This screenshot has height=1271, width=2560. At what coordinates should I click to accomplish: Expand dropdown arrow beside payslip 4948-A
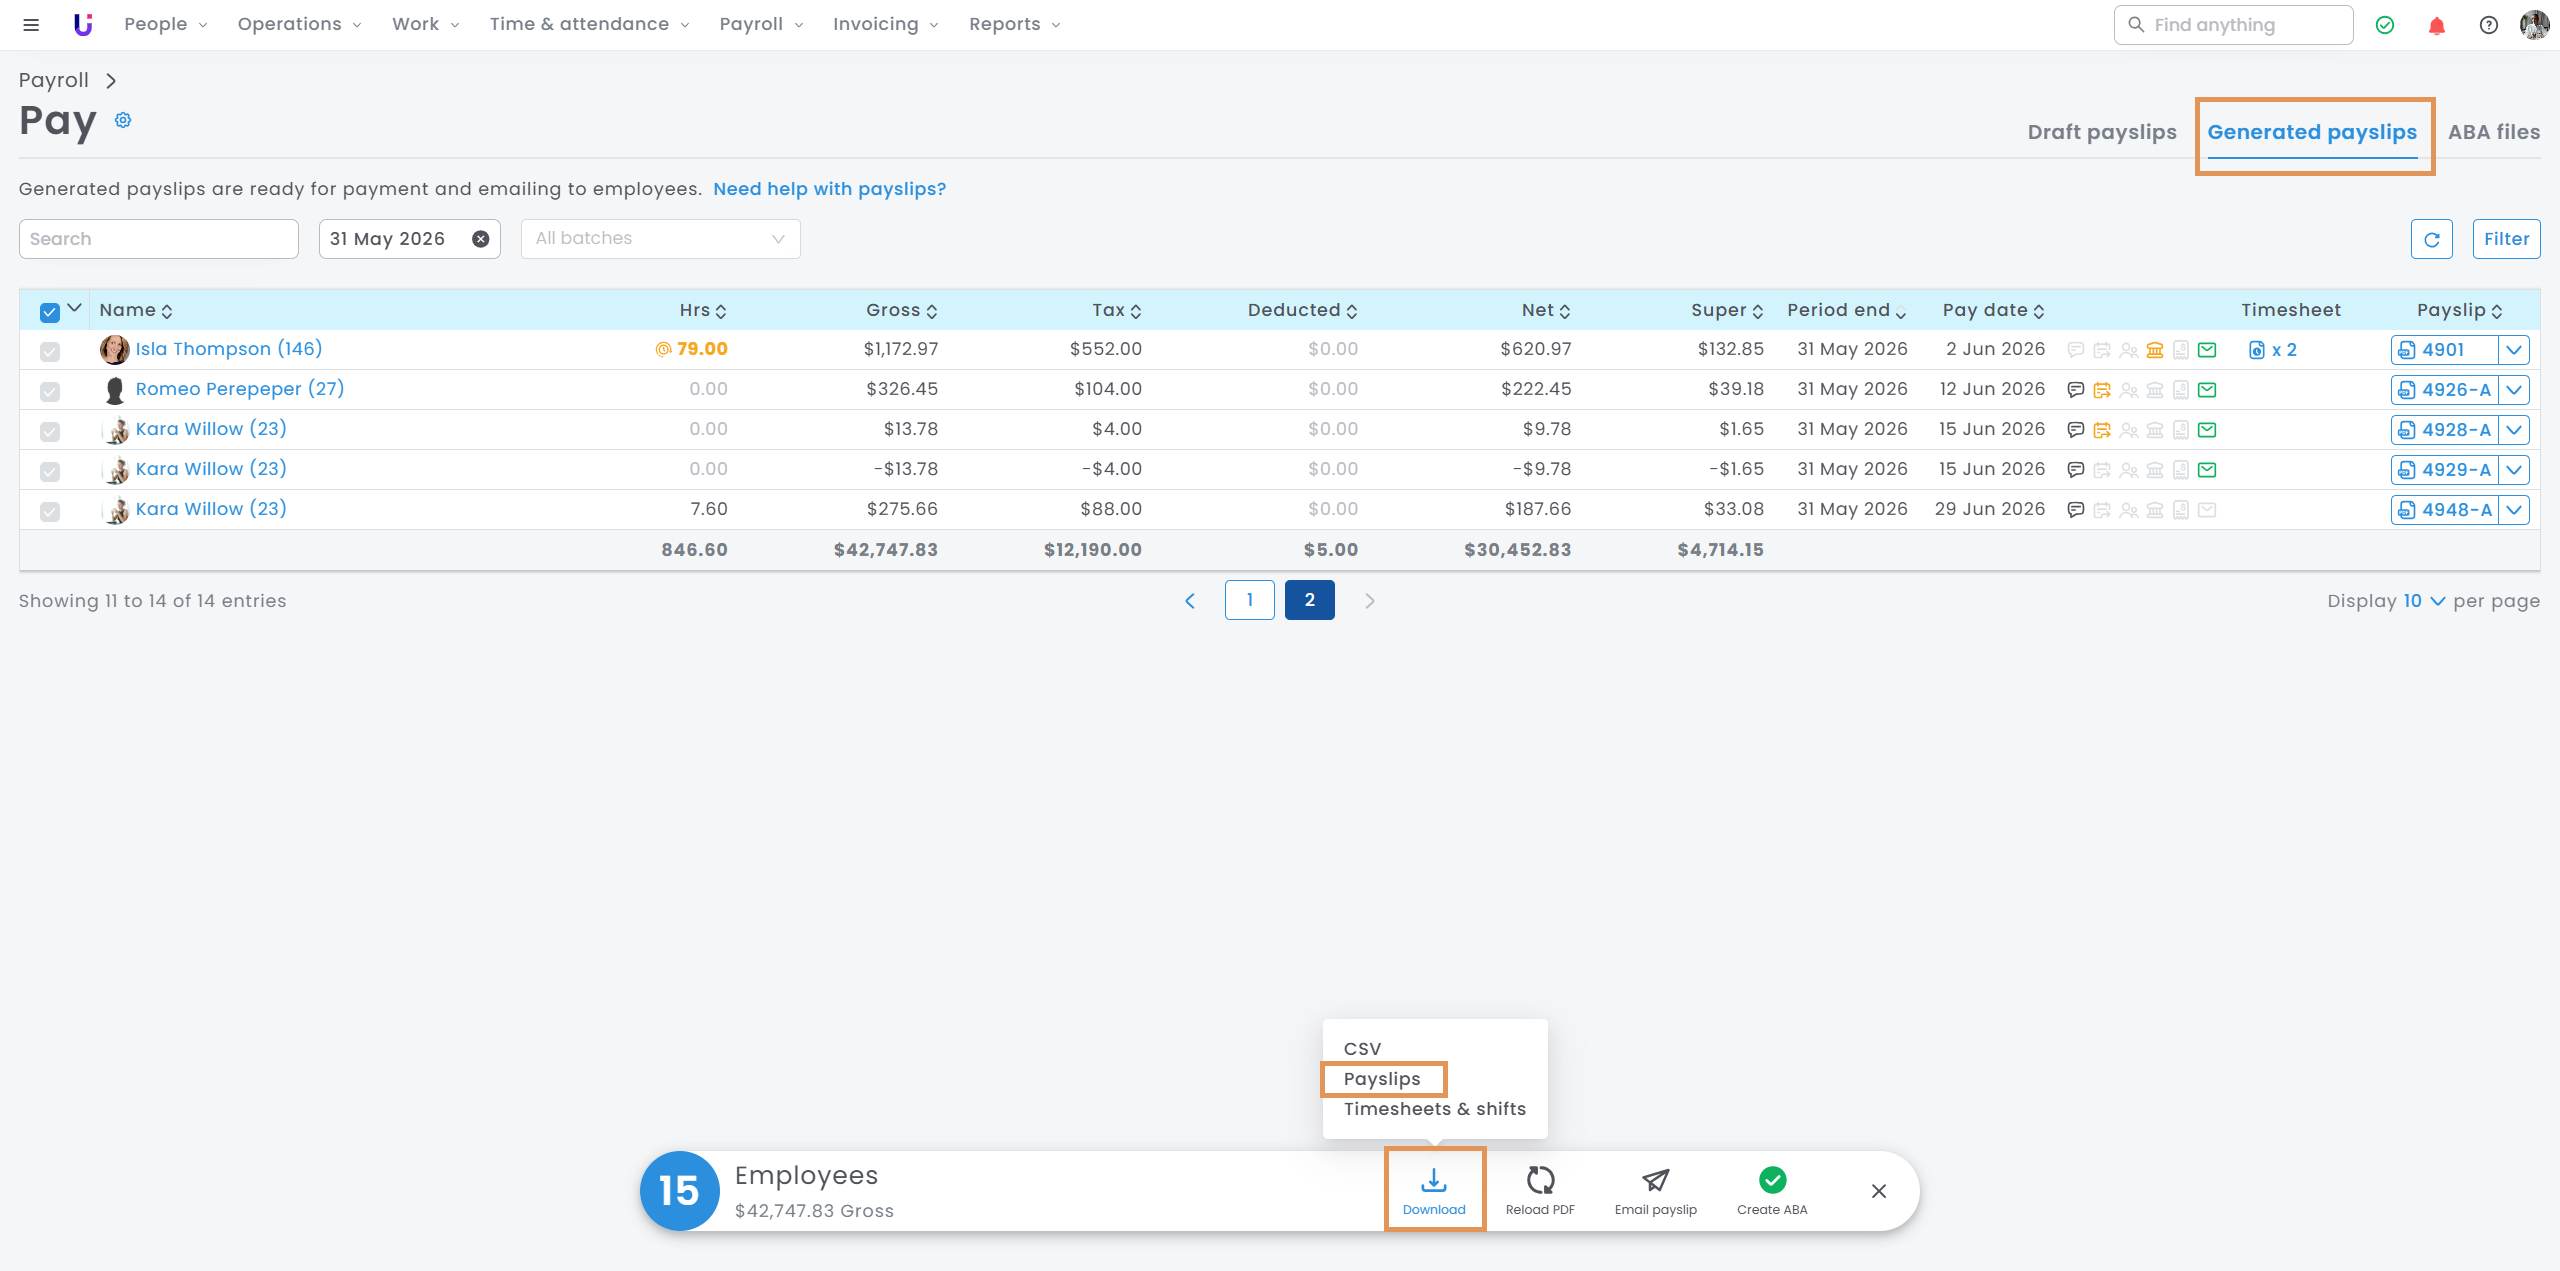tap(2514, 510)
